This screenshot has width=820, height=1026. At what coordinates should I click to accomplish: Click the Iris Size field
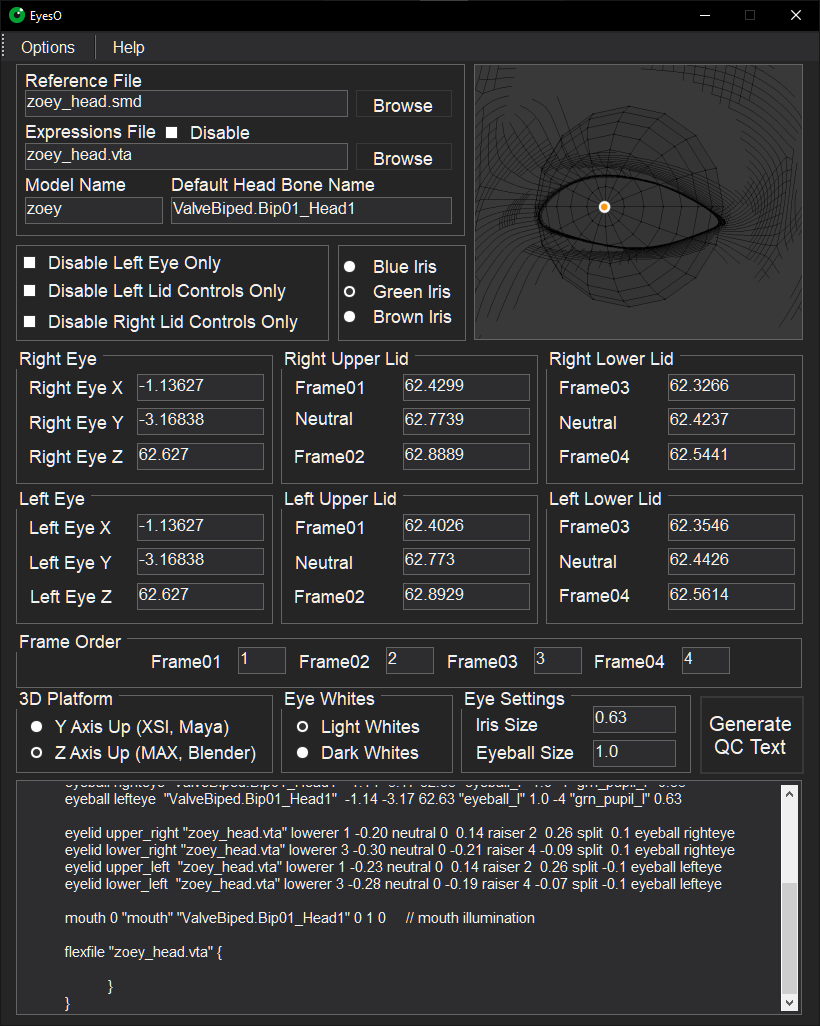coord(634,719)
